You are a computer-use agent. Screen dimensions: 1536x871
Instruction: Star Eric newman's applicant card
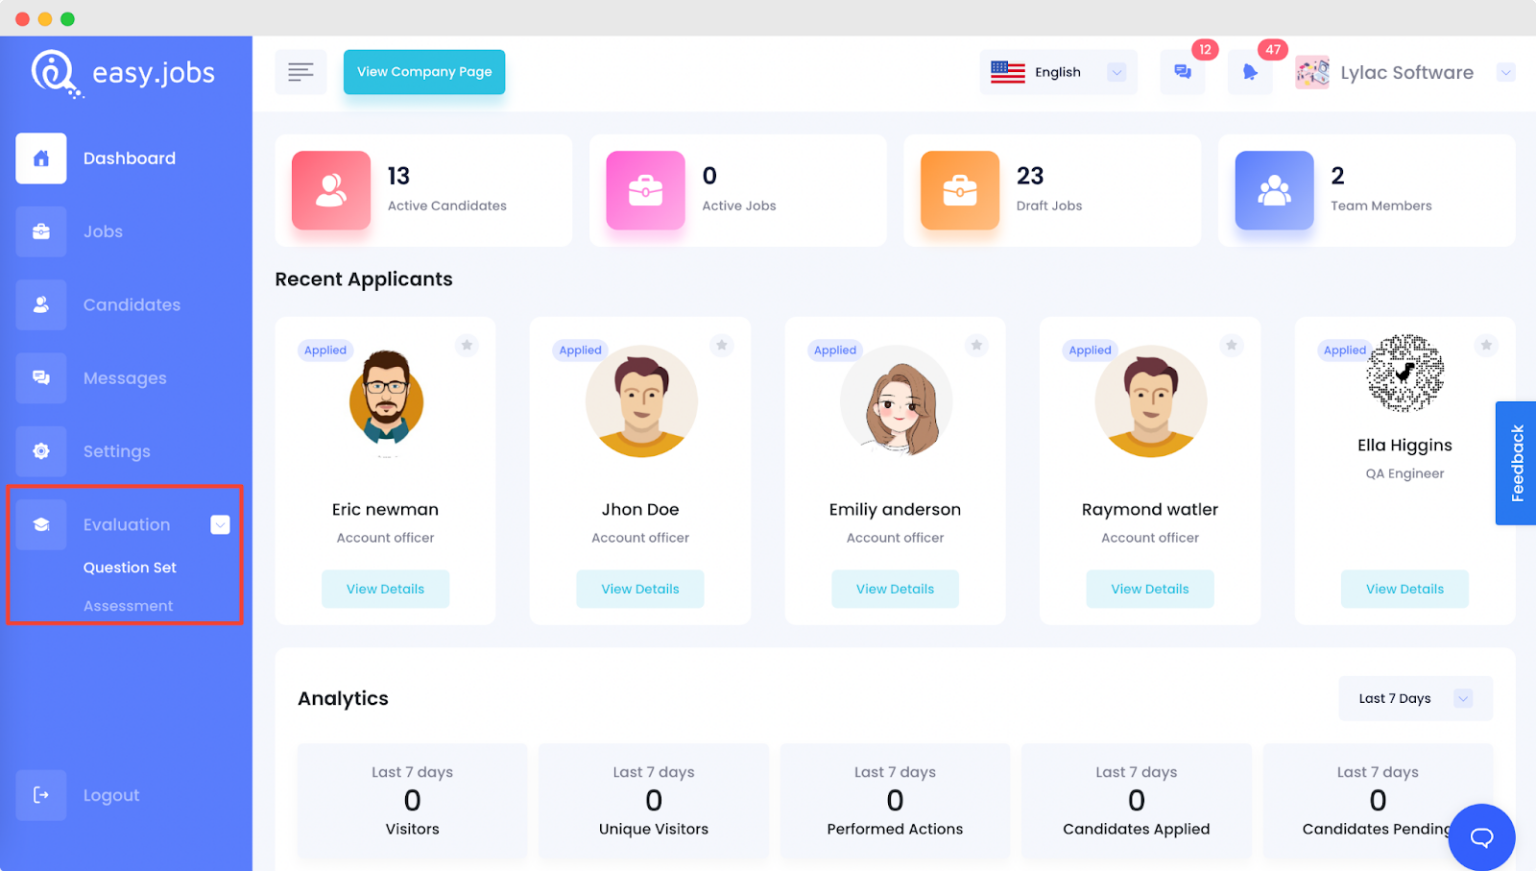tap(466, 345)
